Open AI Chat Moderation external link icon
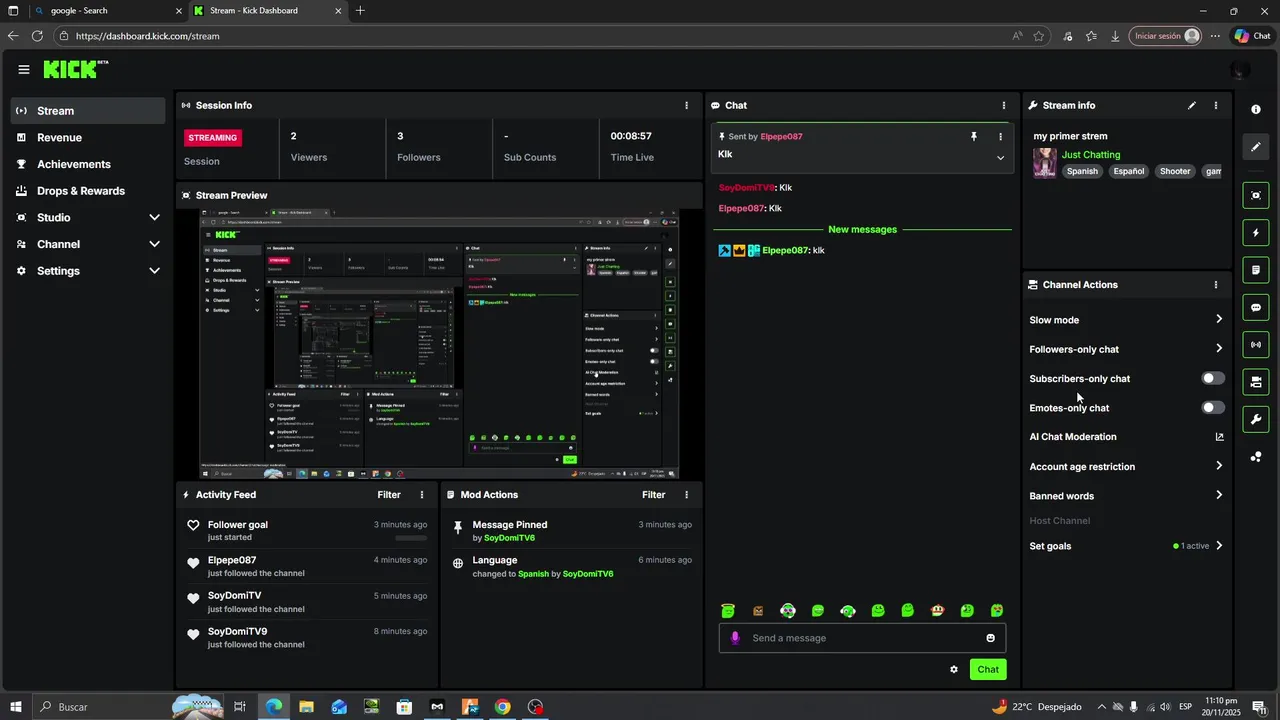The height and width of the screenshot is (720, 1280). click(x=1219, y=437)
